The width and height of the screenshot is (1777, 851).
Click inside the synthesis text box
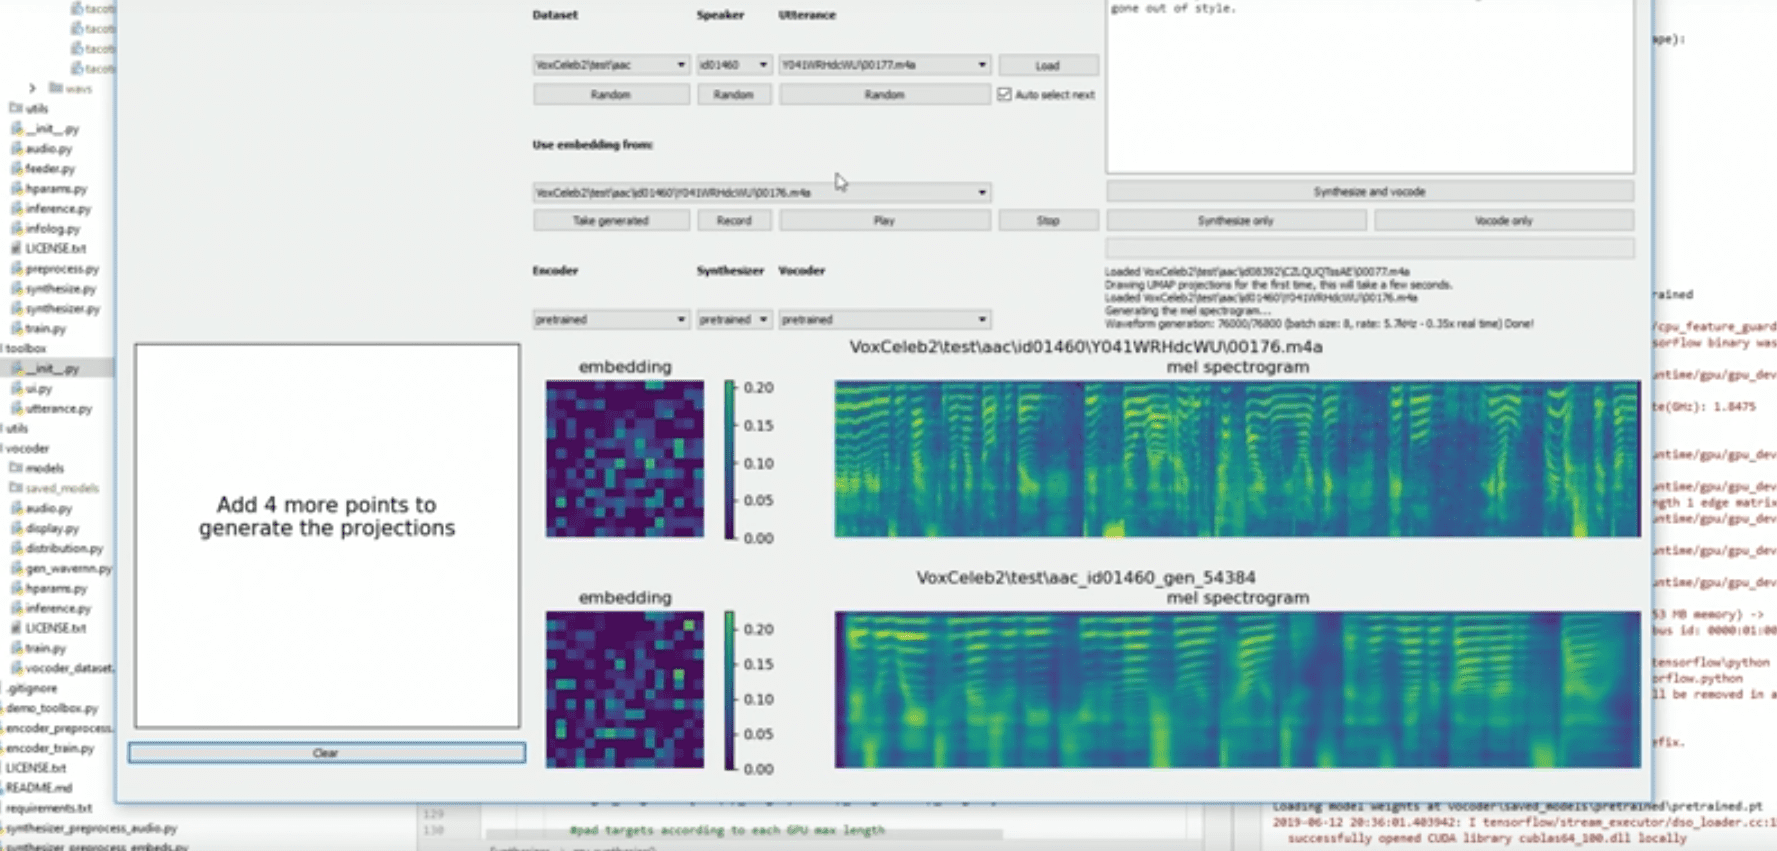1369,90
